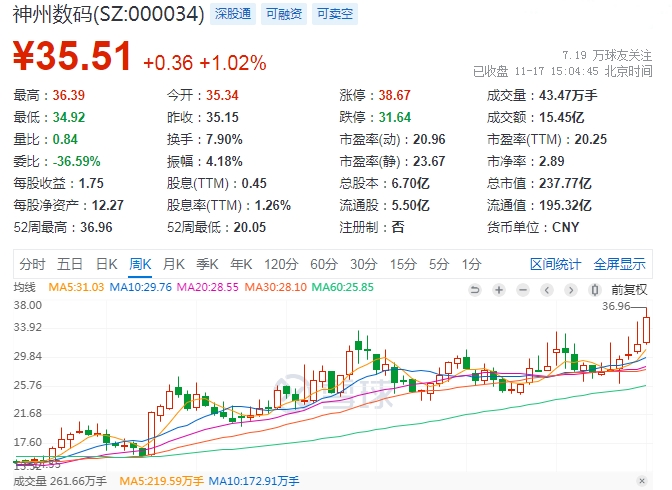Screen dimensions: 672x490
Task: Select the 周K tab
Action: click(140, 264)
